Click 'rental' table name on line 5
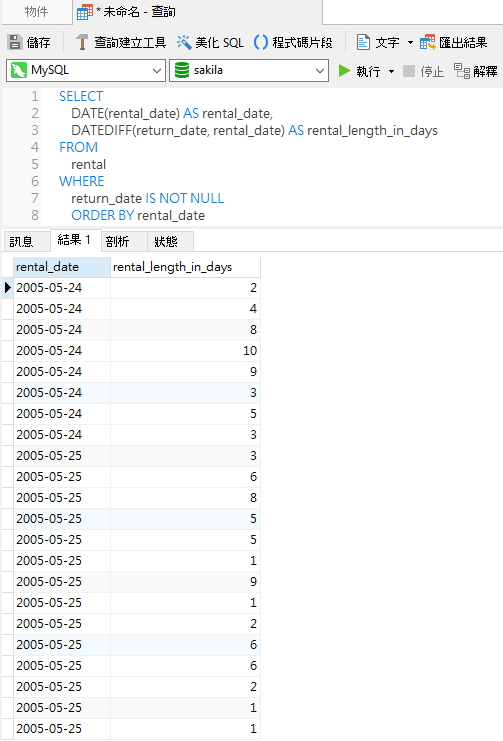Viewport: 503px width, 741px height. (88, 164)
